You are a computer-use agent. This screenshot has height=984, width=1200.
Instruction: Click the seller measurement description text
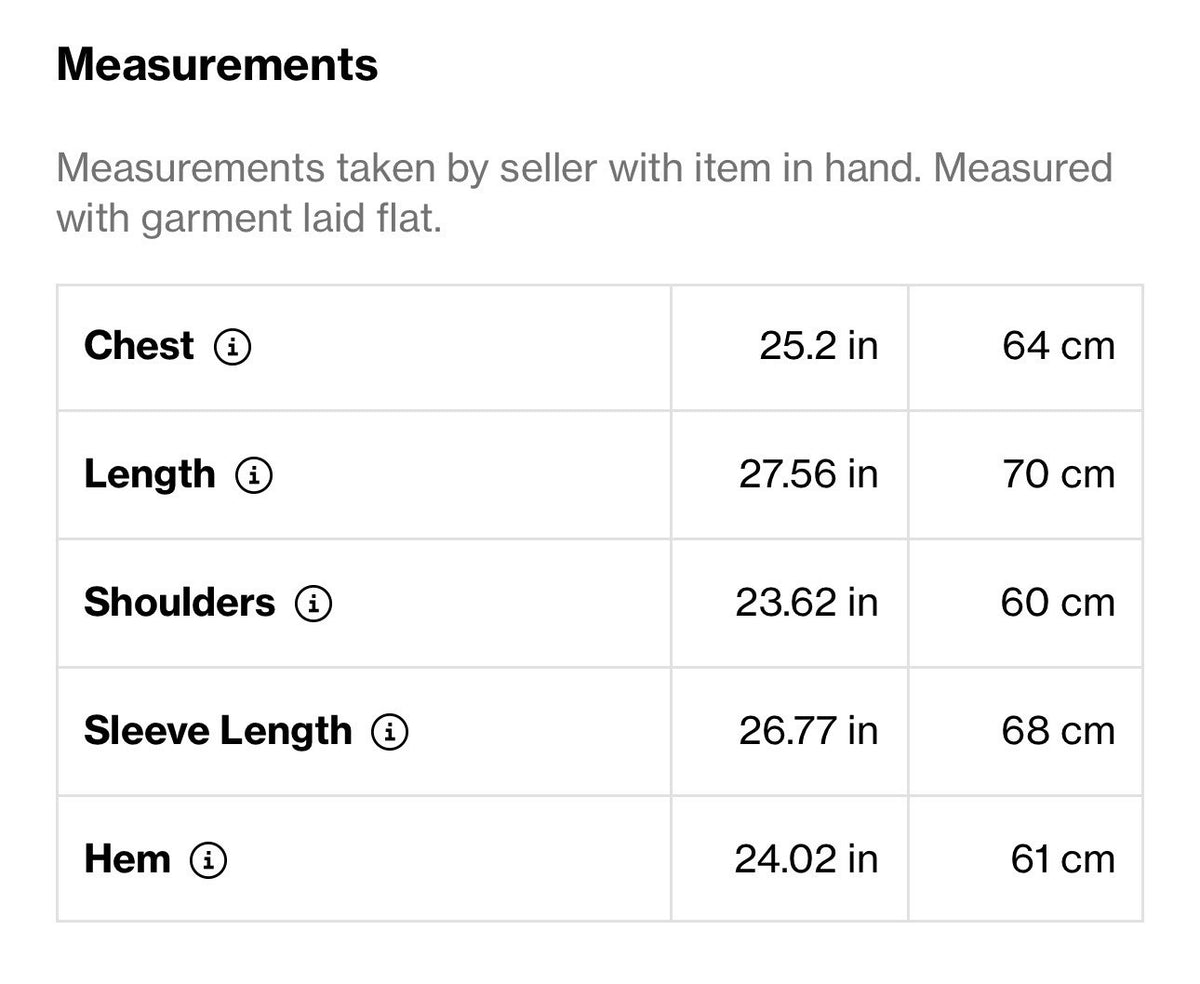coord(584,192)
